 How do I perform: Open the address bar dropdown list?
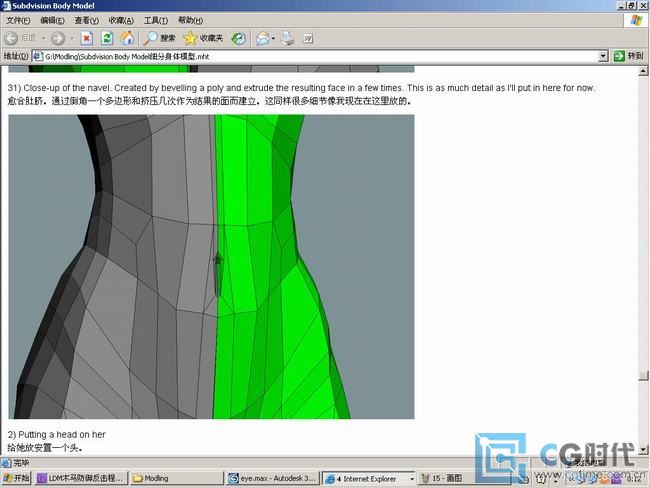coord(603,56)
